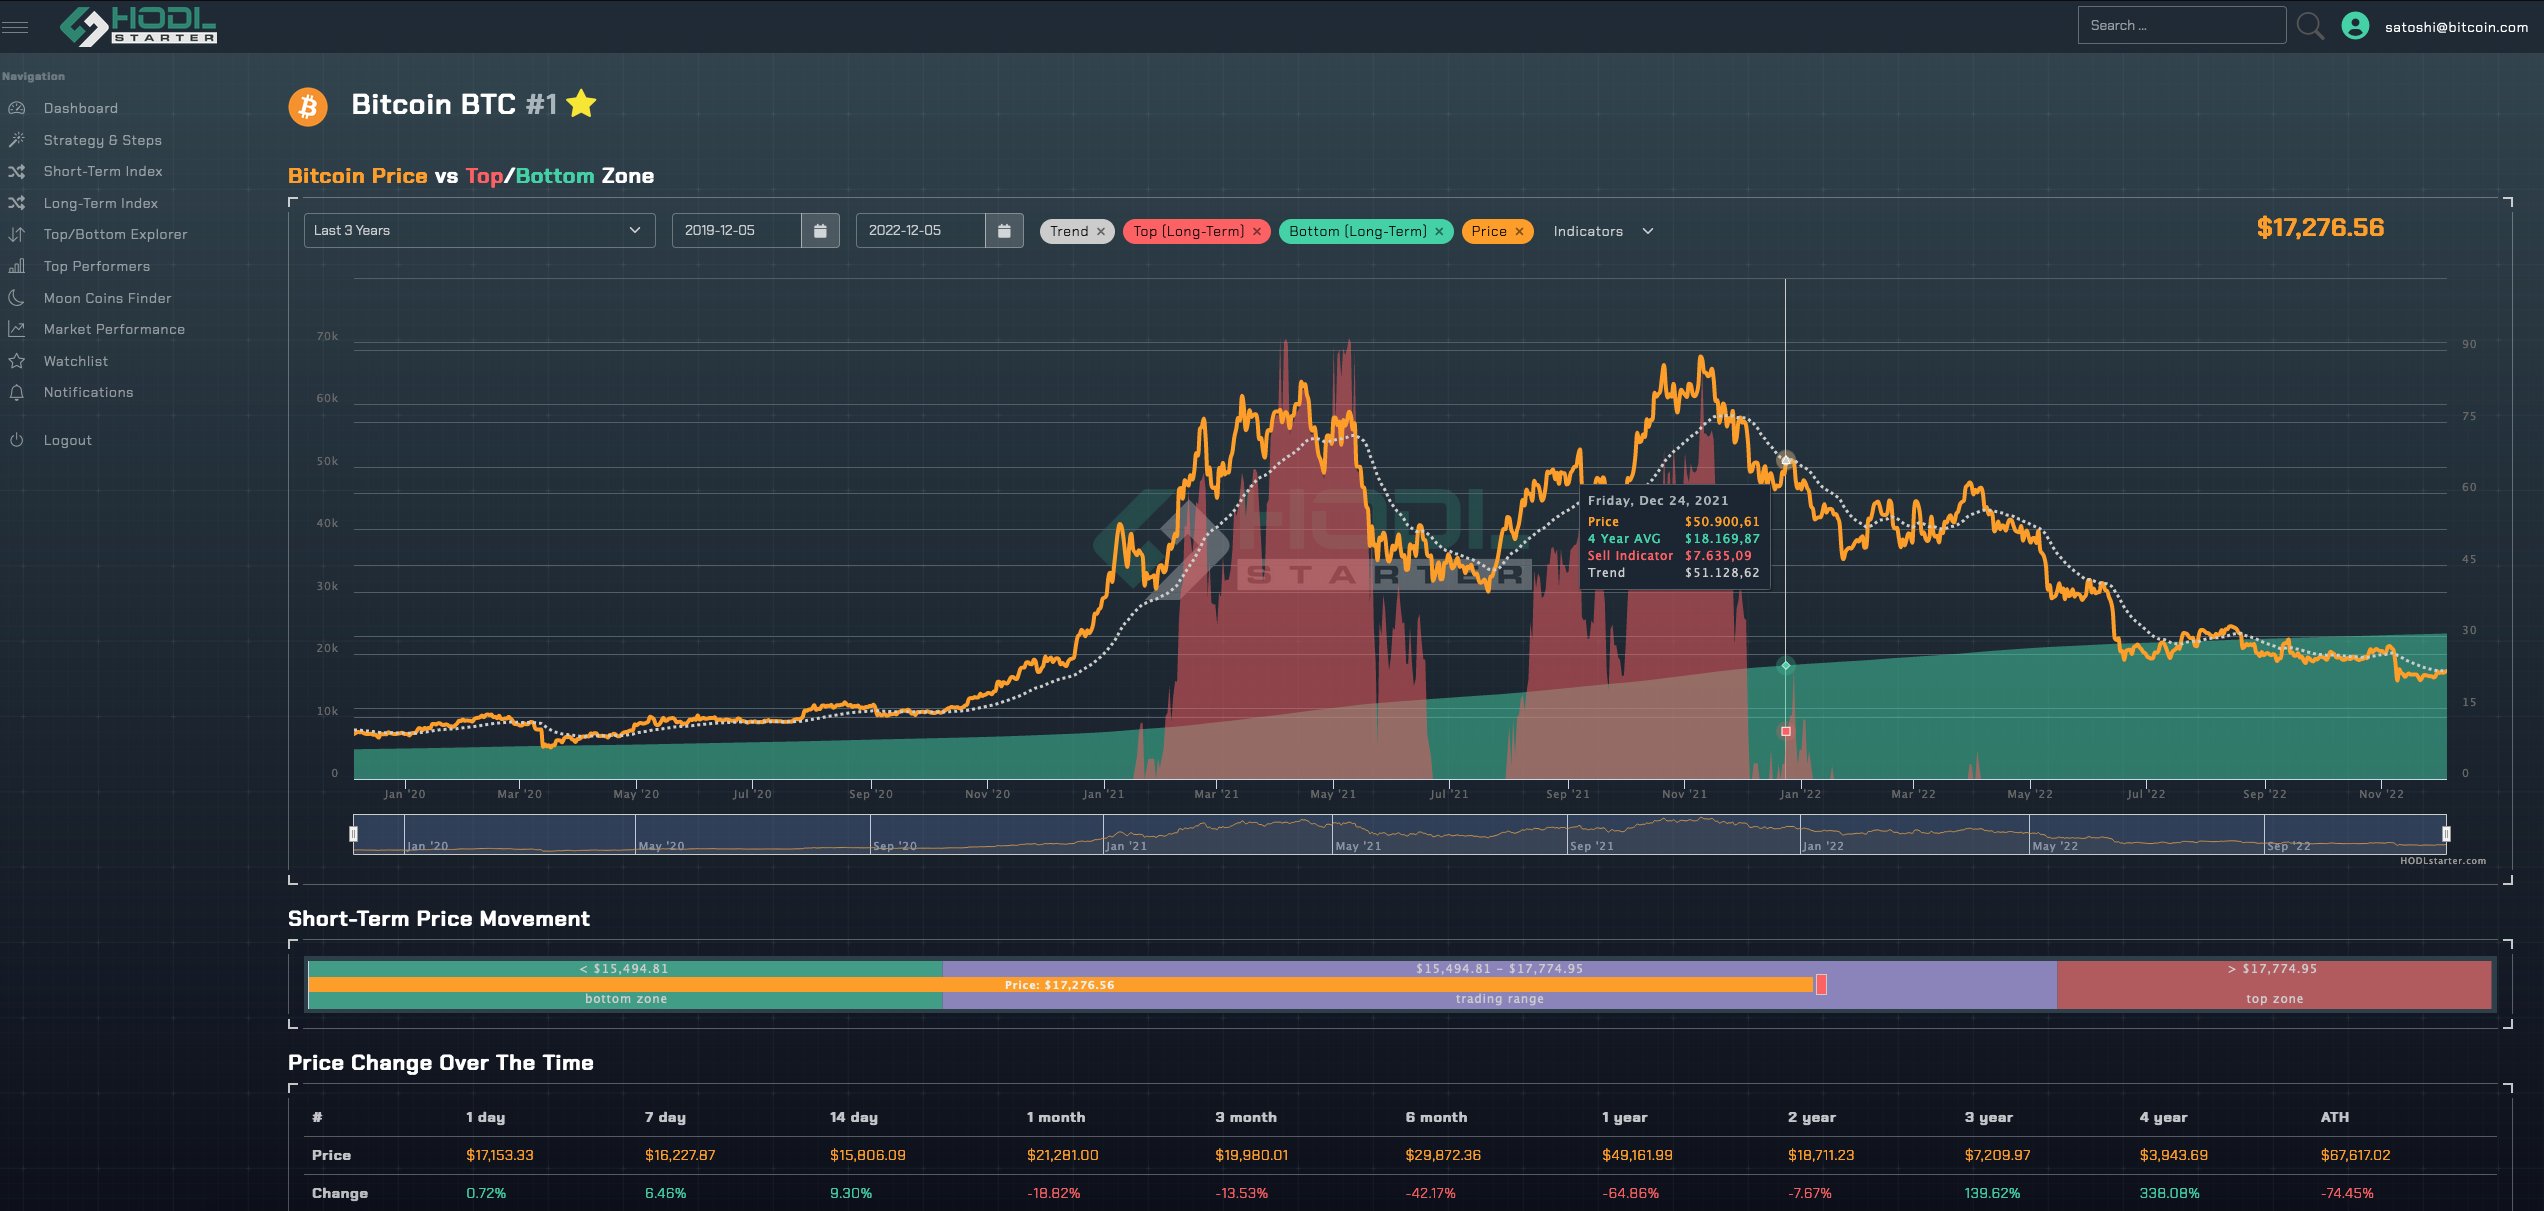Screen dimensions: 2544x1211
Task: Click the start date field 2019-12-05
Action: [x=737, y=231]
